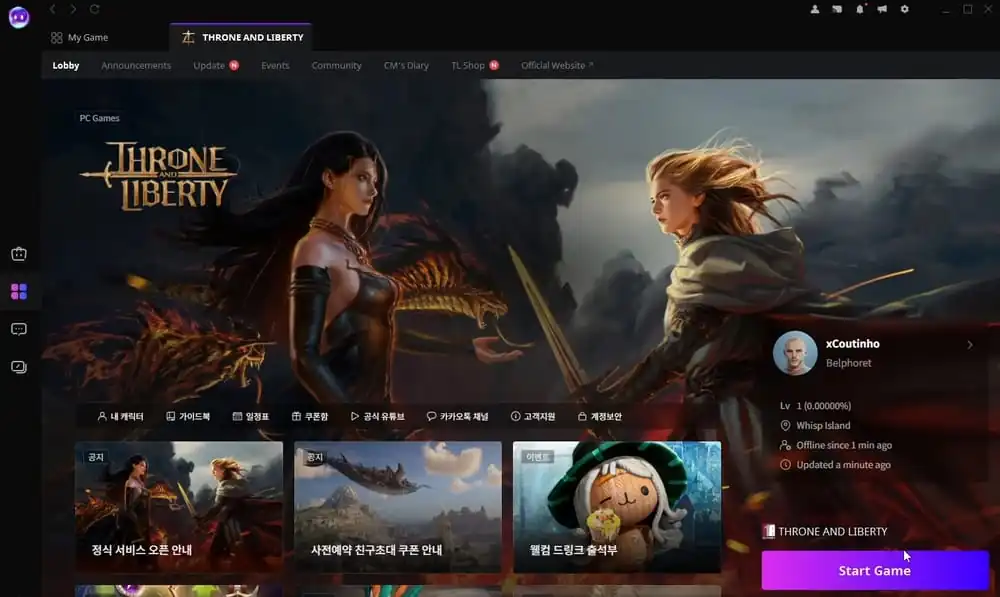
Task: Open the 웰컴 드링크 출석부 event card
Action: [617, 506]
